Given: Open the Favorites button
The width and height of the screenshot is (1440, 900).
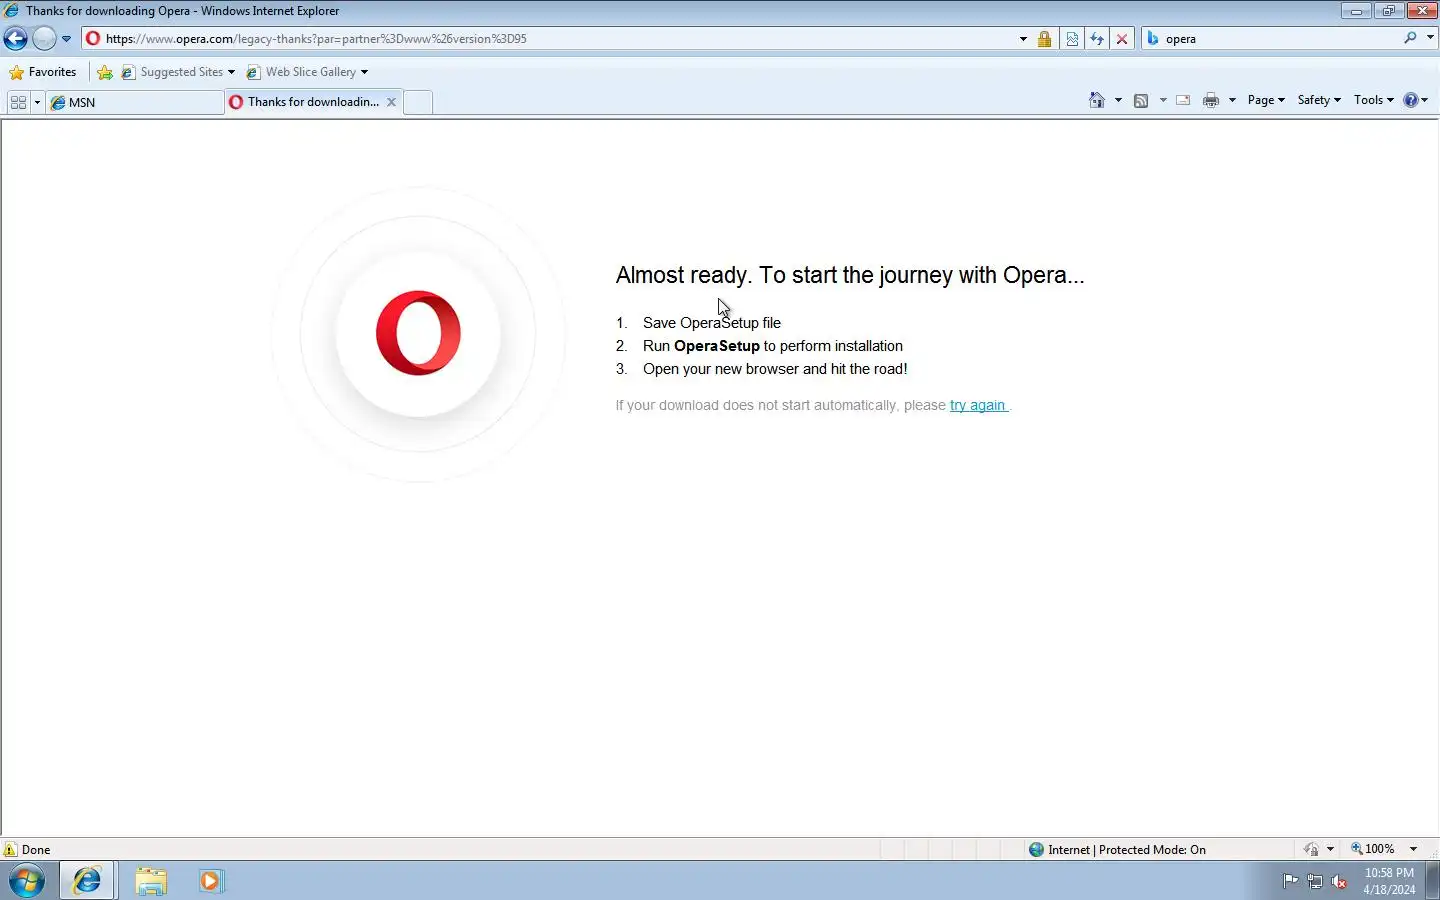Looking at the screenshot, I should tap(43, 72).
